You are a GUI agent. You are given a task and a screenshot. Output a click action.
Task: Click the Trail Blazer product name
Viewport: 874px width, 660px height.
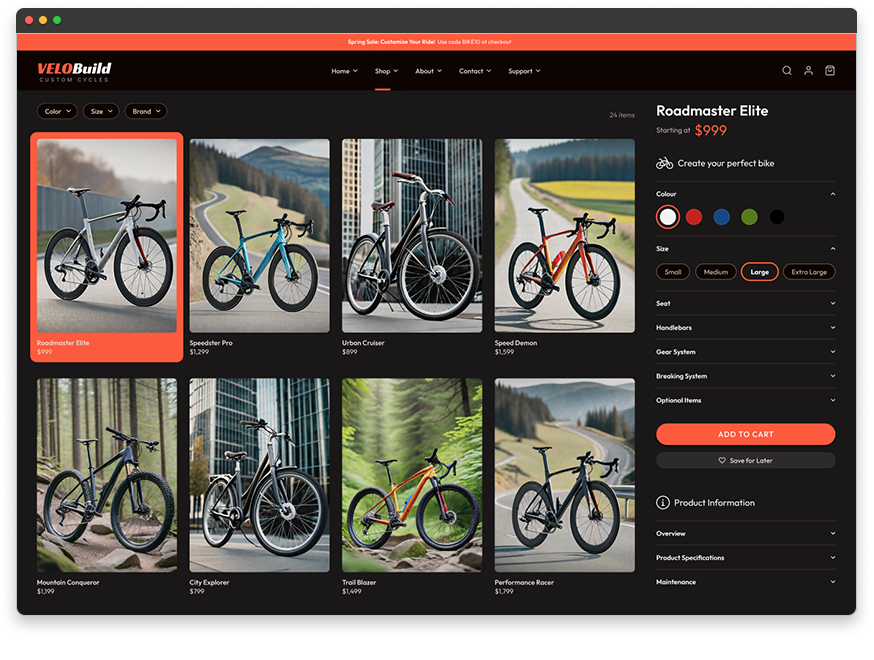359,583
